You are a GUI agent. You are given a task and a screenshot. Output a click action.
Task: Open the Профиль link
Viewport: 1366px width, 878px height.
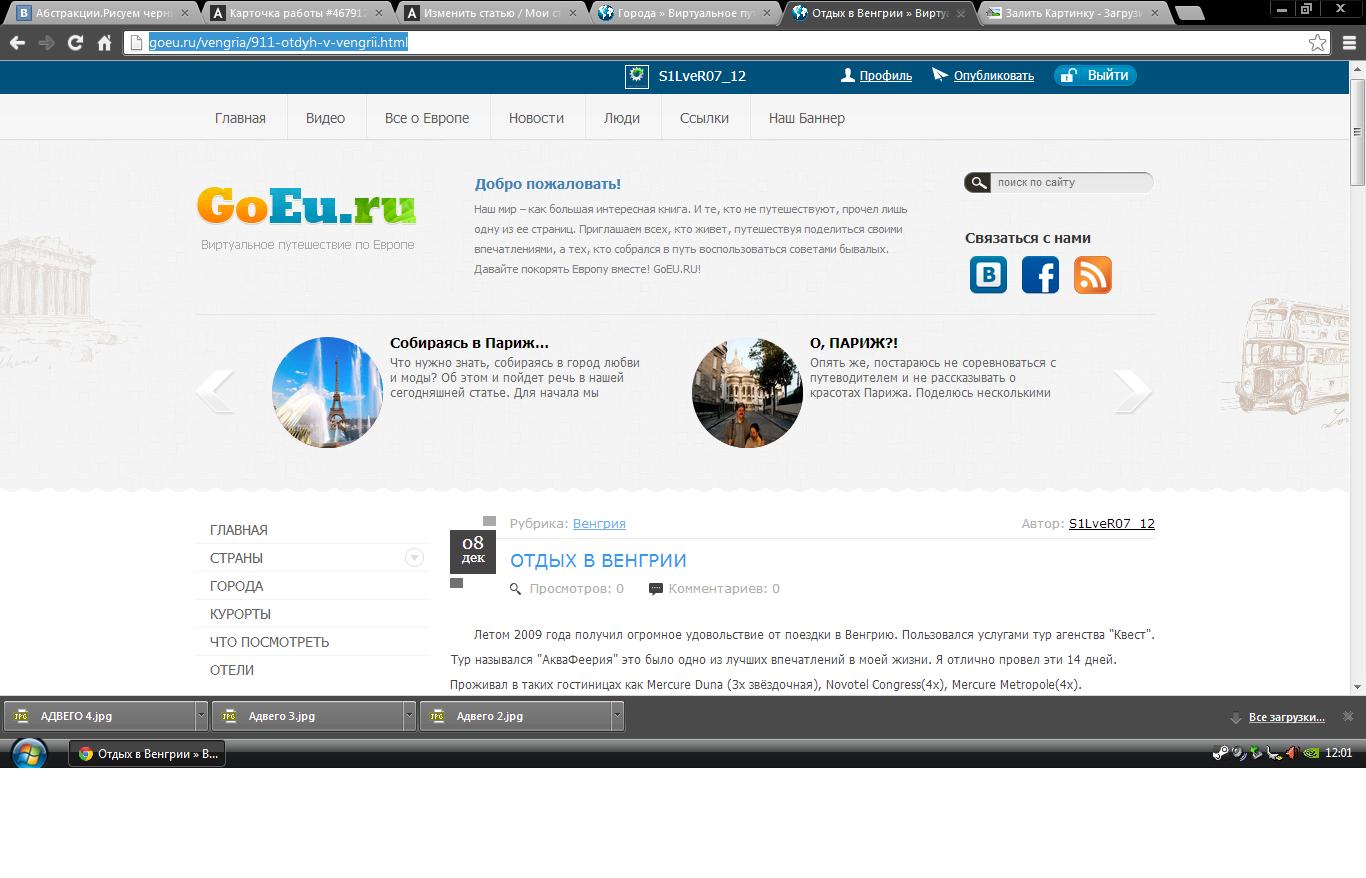(x=885, y=76)
